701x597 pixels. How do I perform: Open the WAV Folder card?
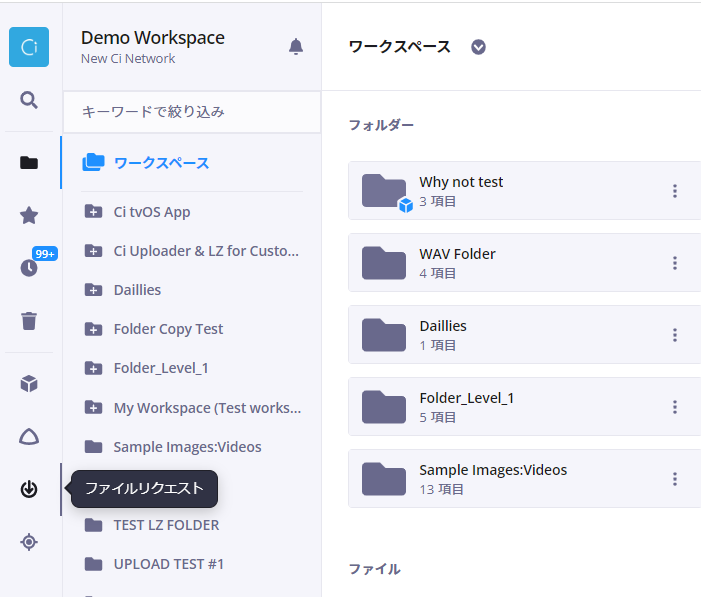click(524, 263)
